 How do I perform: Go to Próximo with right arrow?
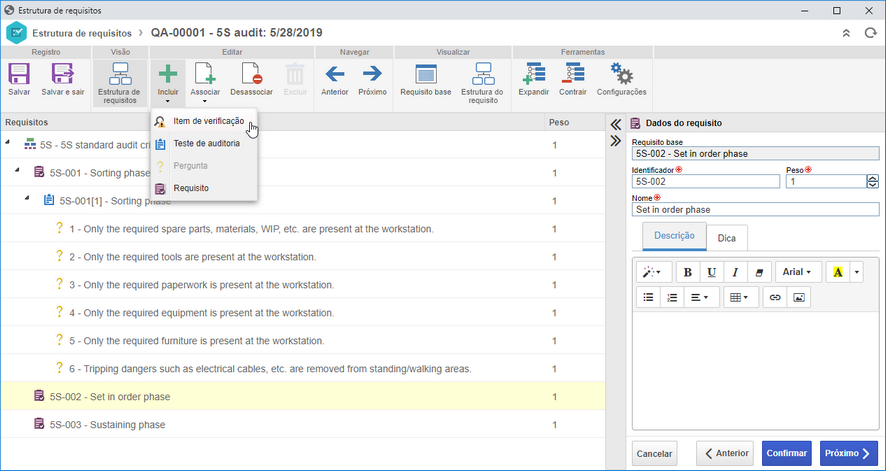point(372,74)
